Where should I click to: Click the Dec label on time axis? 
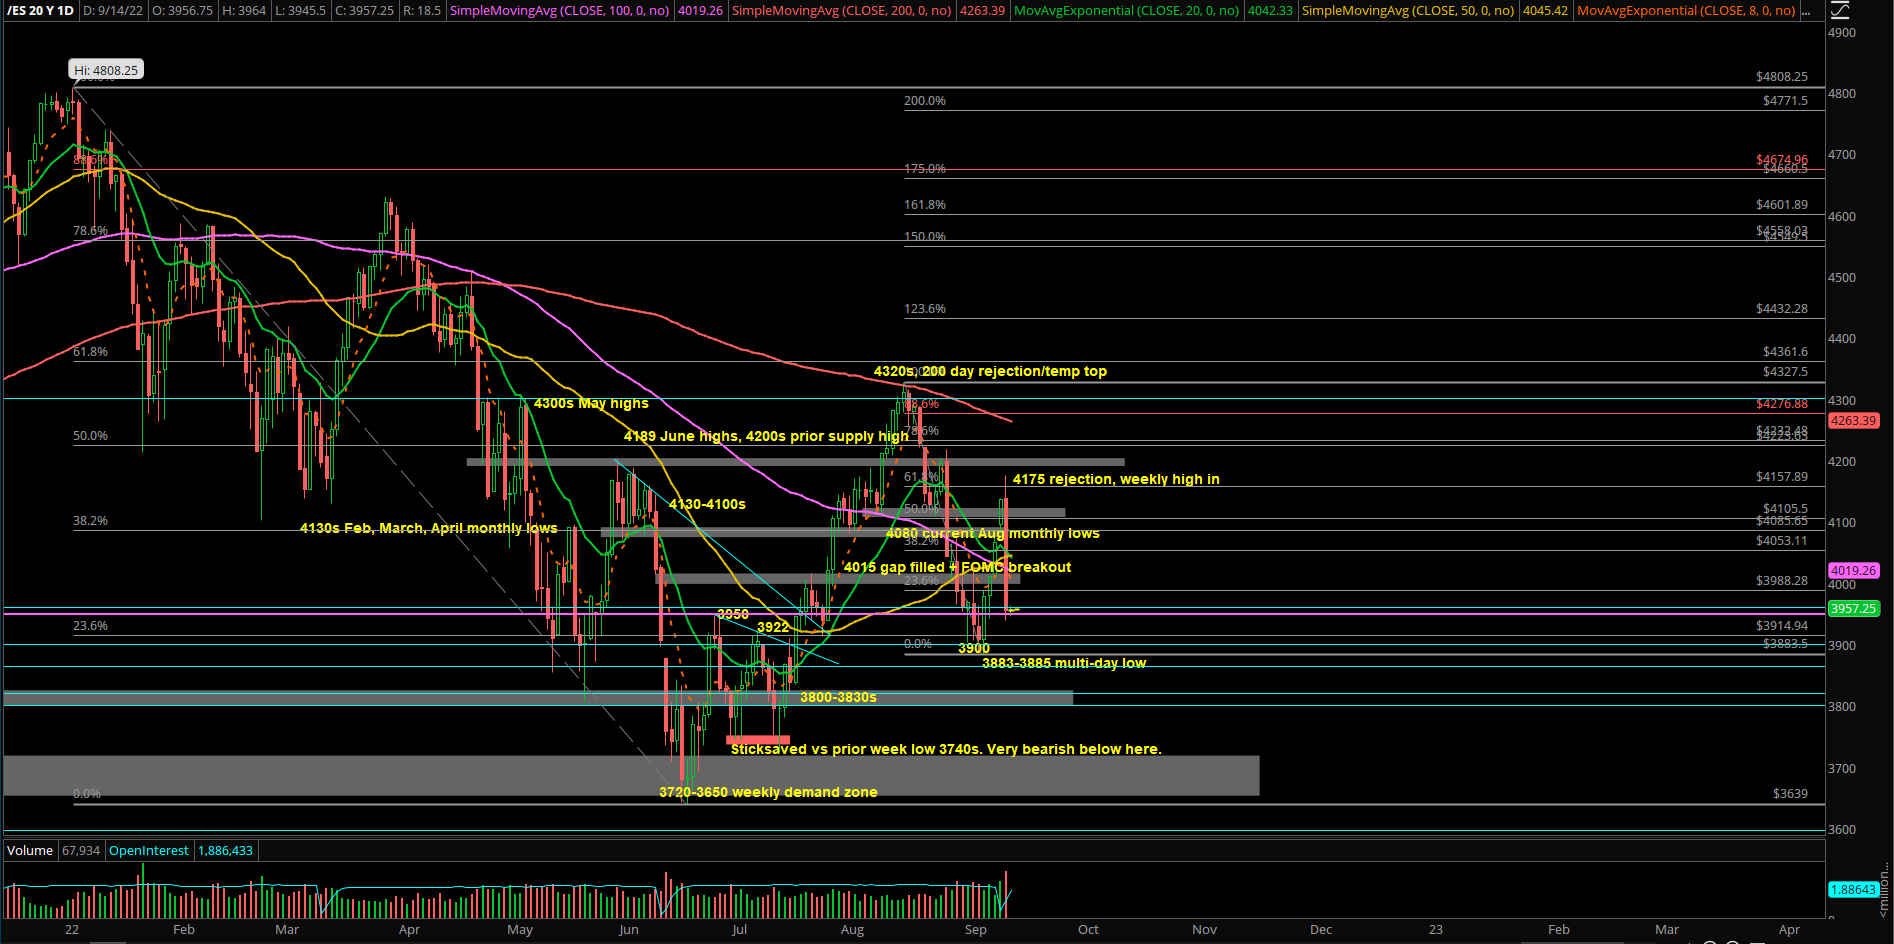click(1321, 930)
